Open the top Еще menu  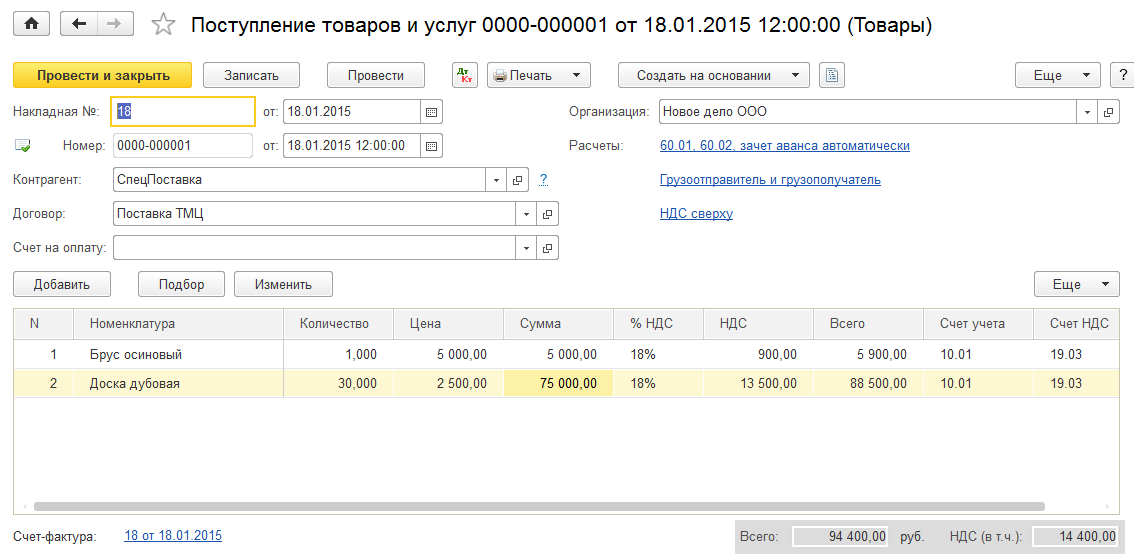tap(1057, 75)
